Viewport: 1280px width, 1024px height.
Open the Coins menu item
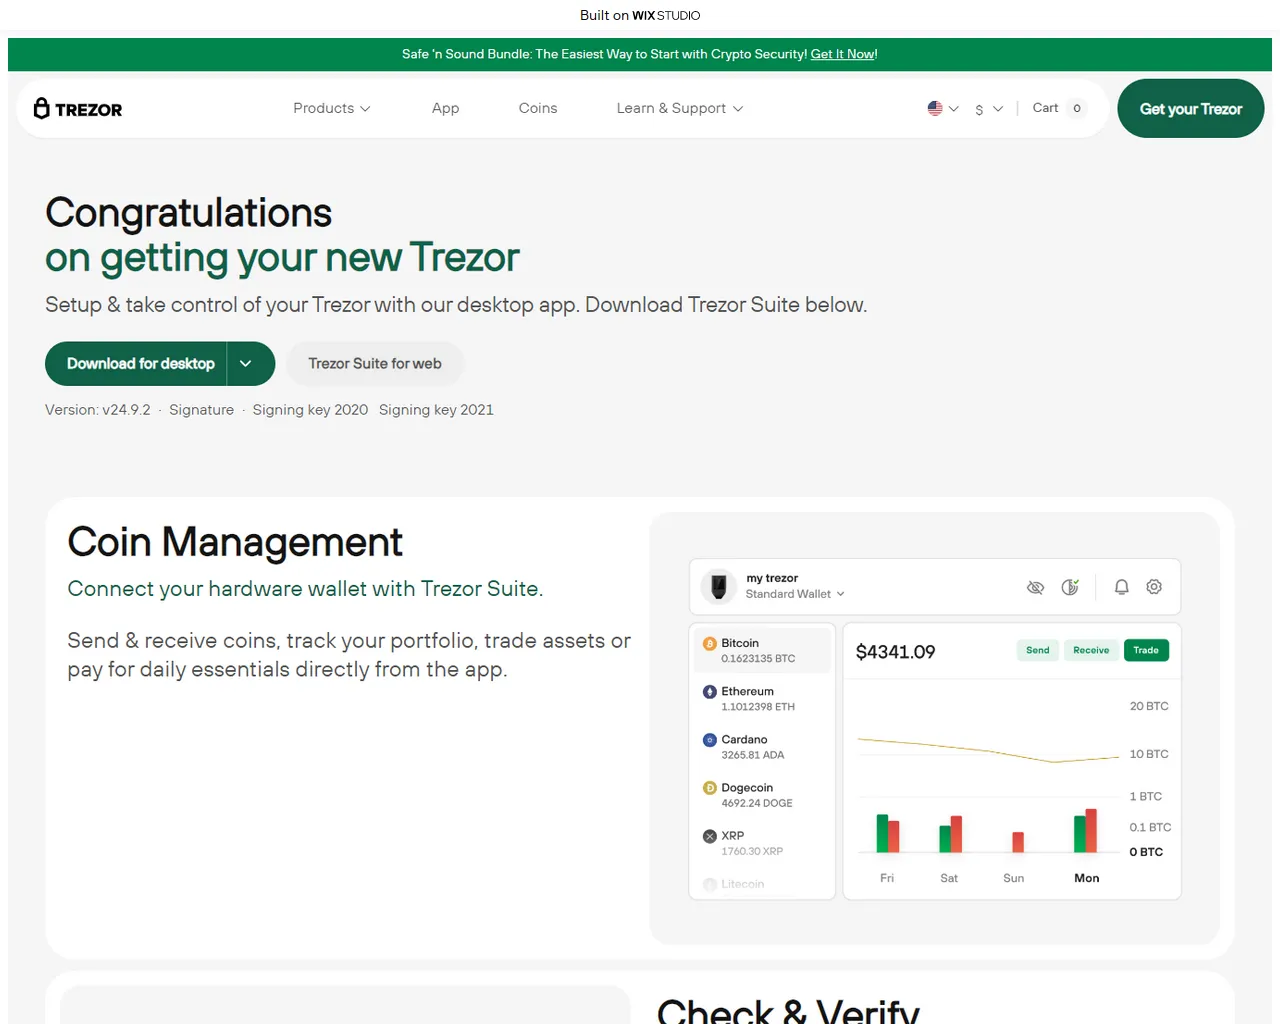pos(538,108)
